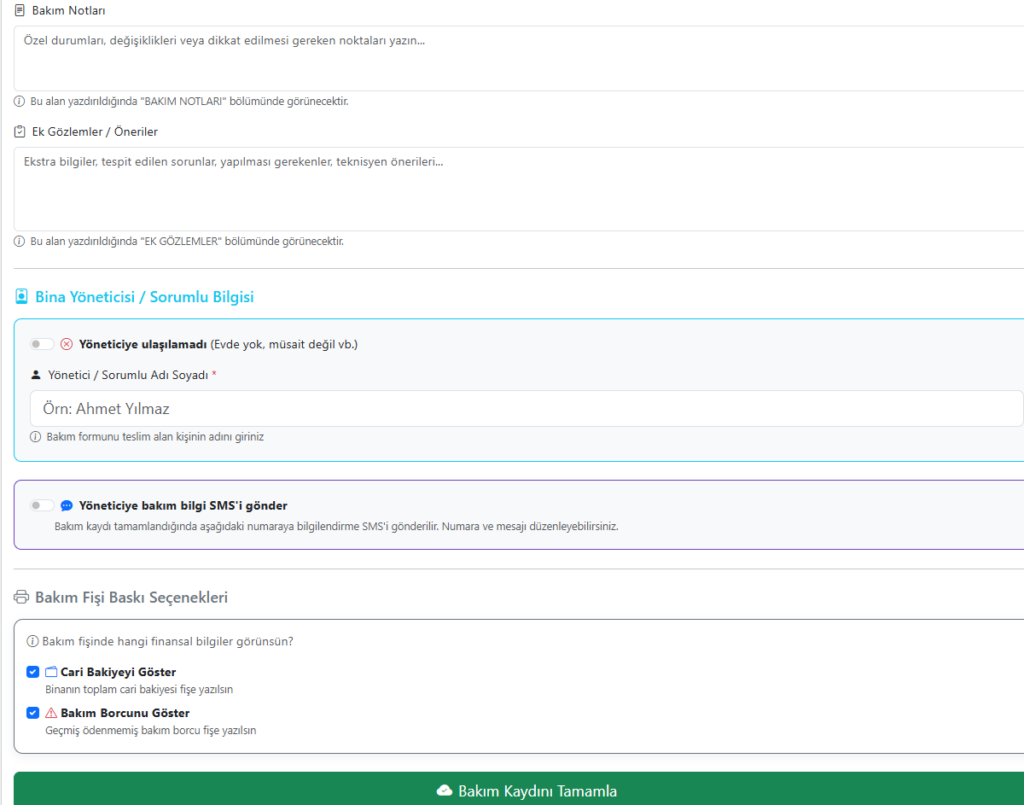1024x805 pixels.
Task: Click the Bina Yöneticisi / Sorumlu Bilgisi heading
Action: [144, 296]
